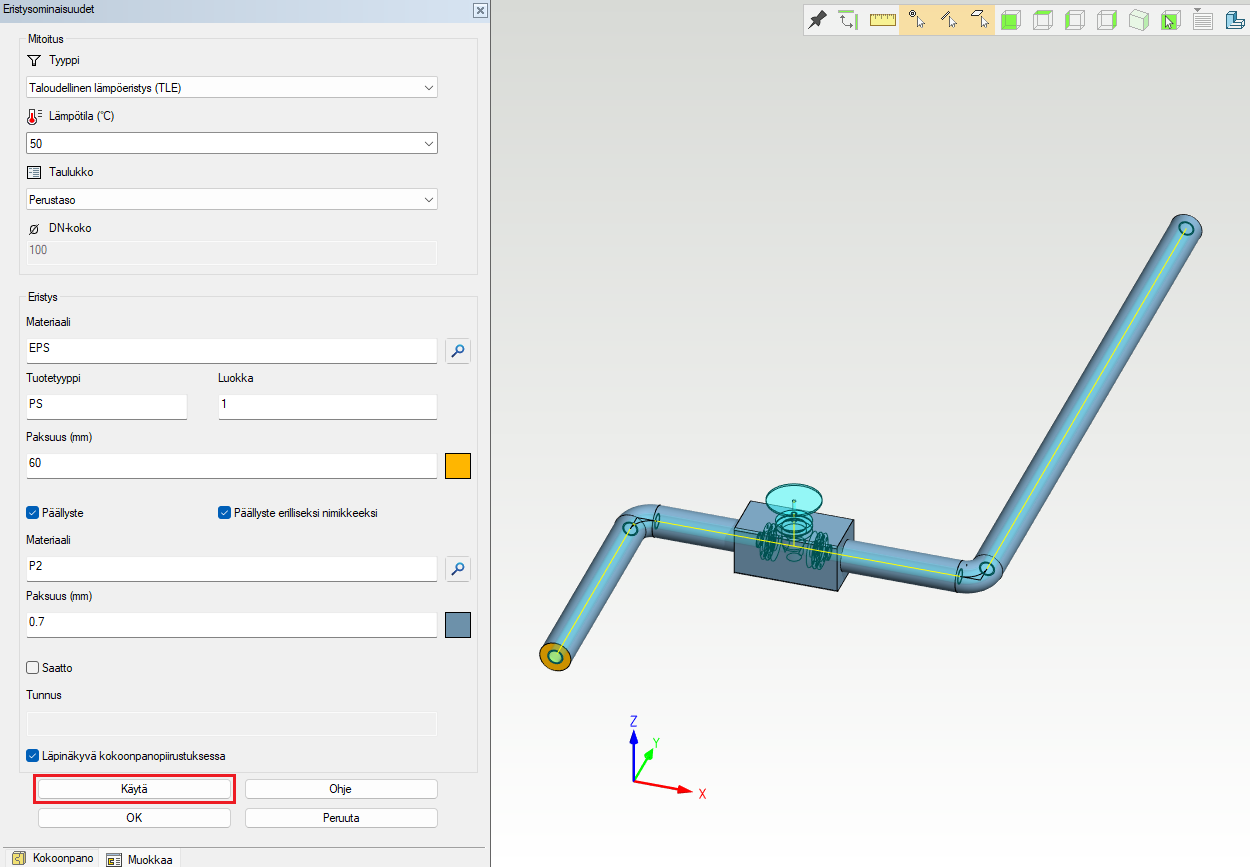Toggle the face selection filter icon

(x=980, y=20)
